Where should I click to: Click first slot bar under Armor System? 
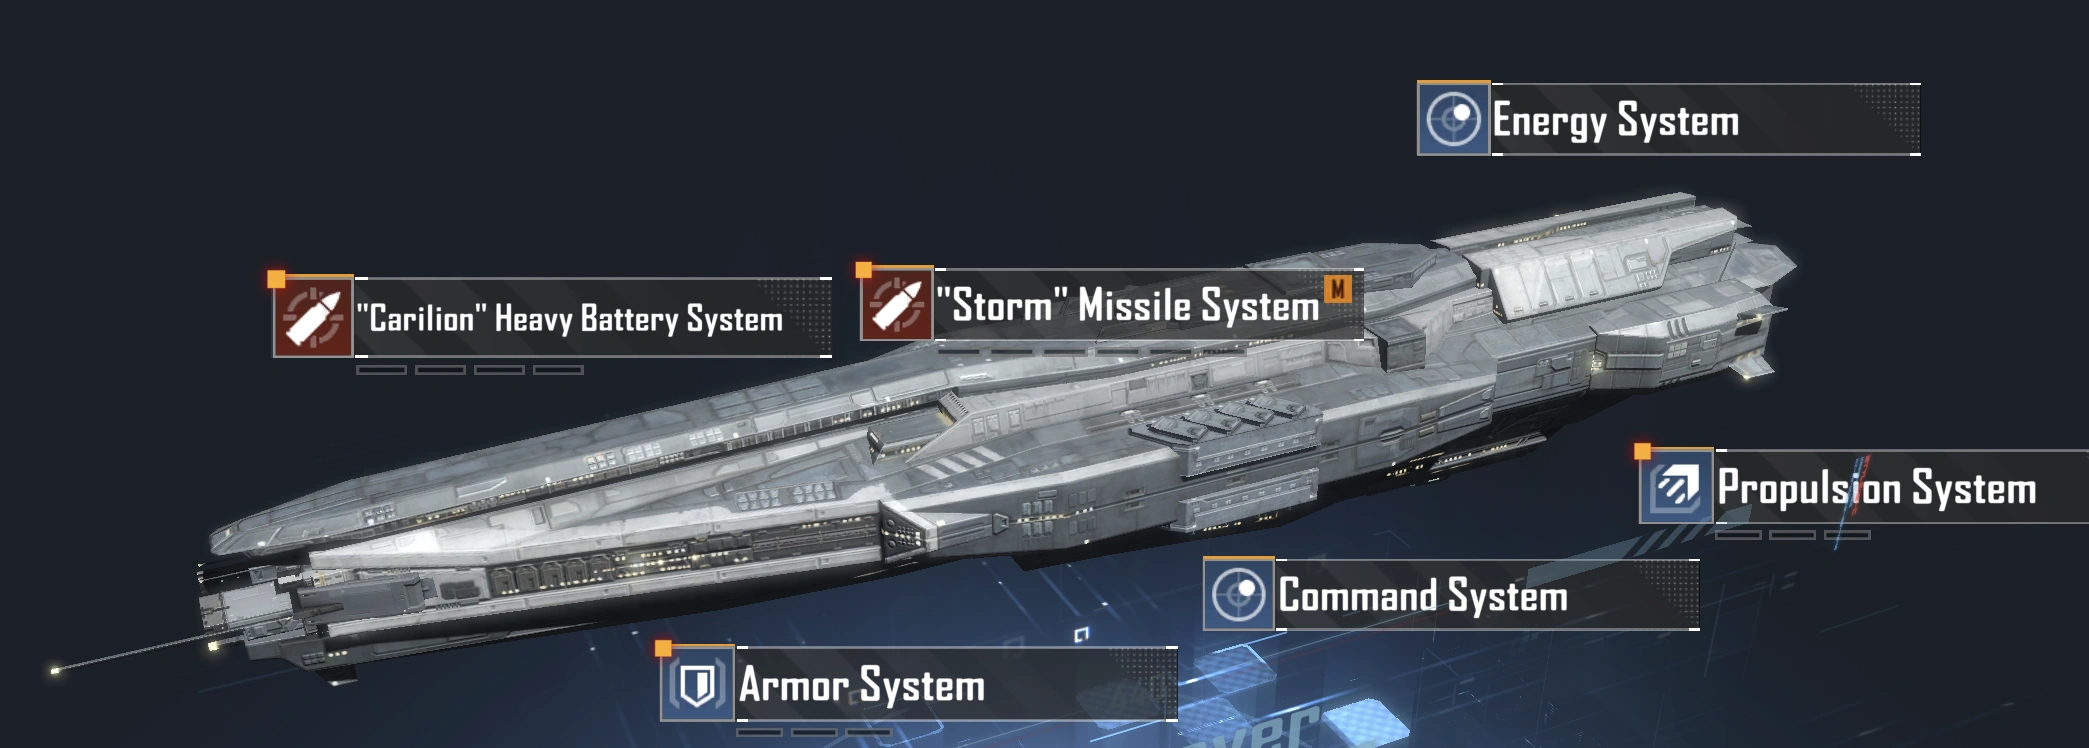(x=759, y=733)
